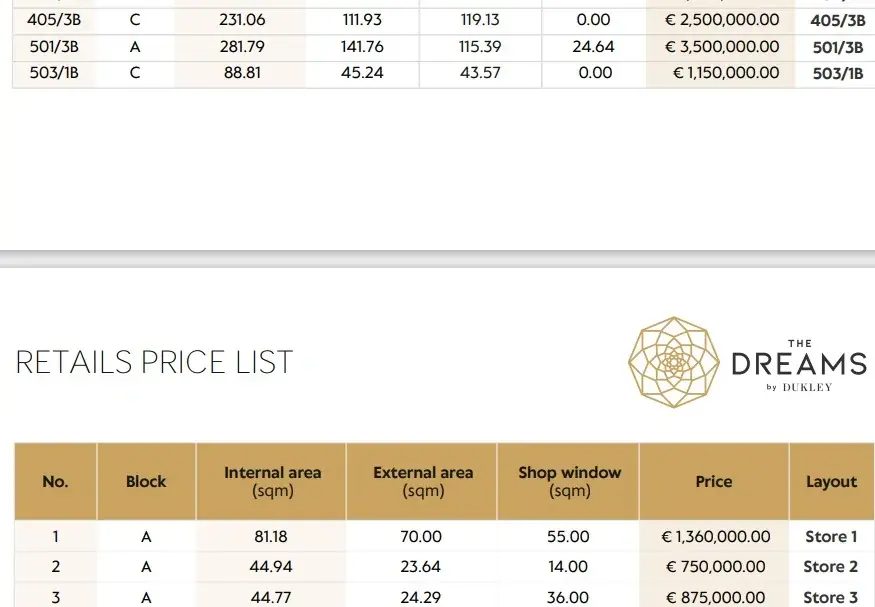This screenshot has width=875, height=607.
Task: Click the Shop window (sqm) header
Action: click(569, 481)
